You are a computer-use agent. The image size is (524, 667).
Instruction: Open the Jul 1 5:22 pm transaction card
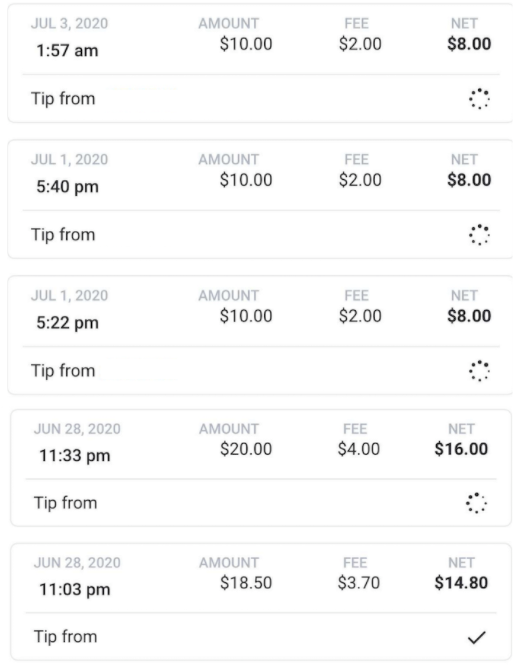[x=260, y=335]
